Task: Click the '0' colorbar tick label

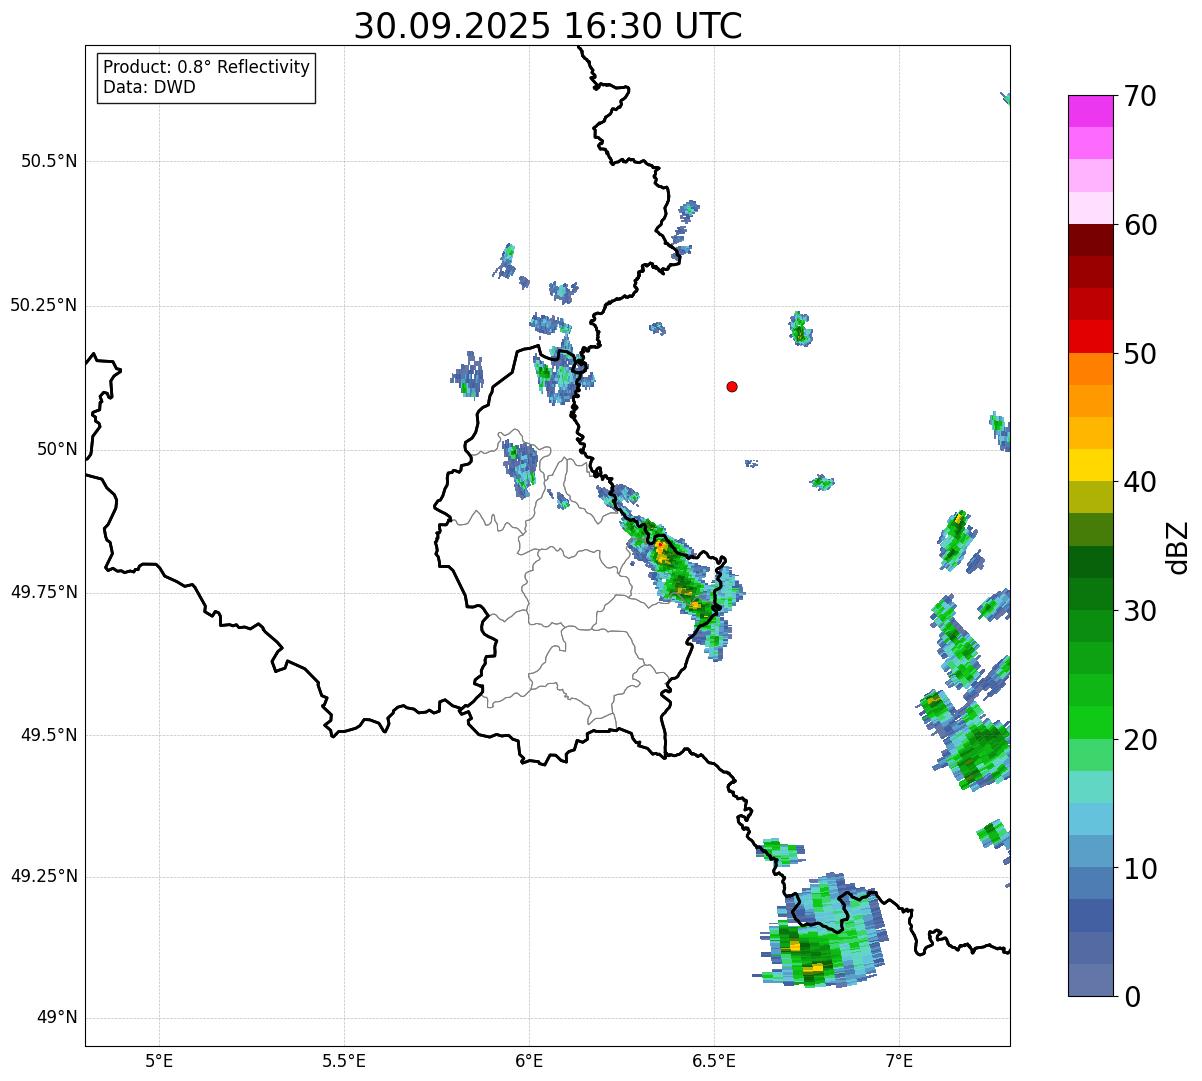Action: tap(1131, 997)
